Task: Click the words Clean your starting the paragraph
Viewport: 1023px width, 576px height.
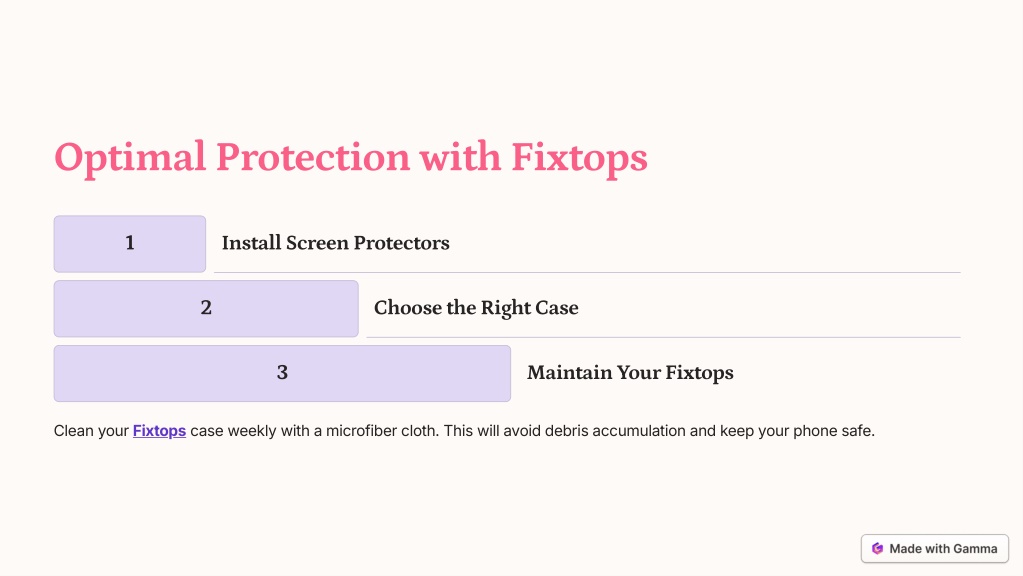Action: (91, 431)
